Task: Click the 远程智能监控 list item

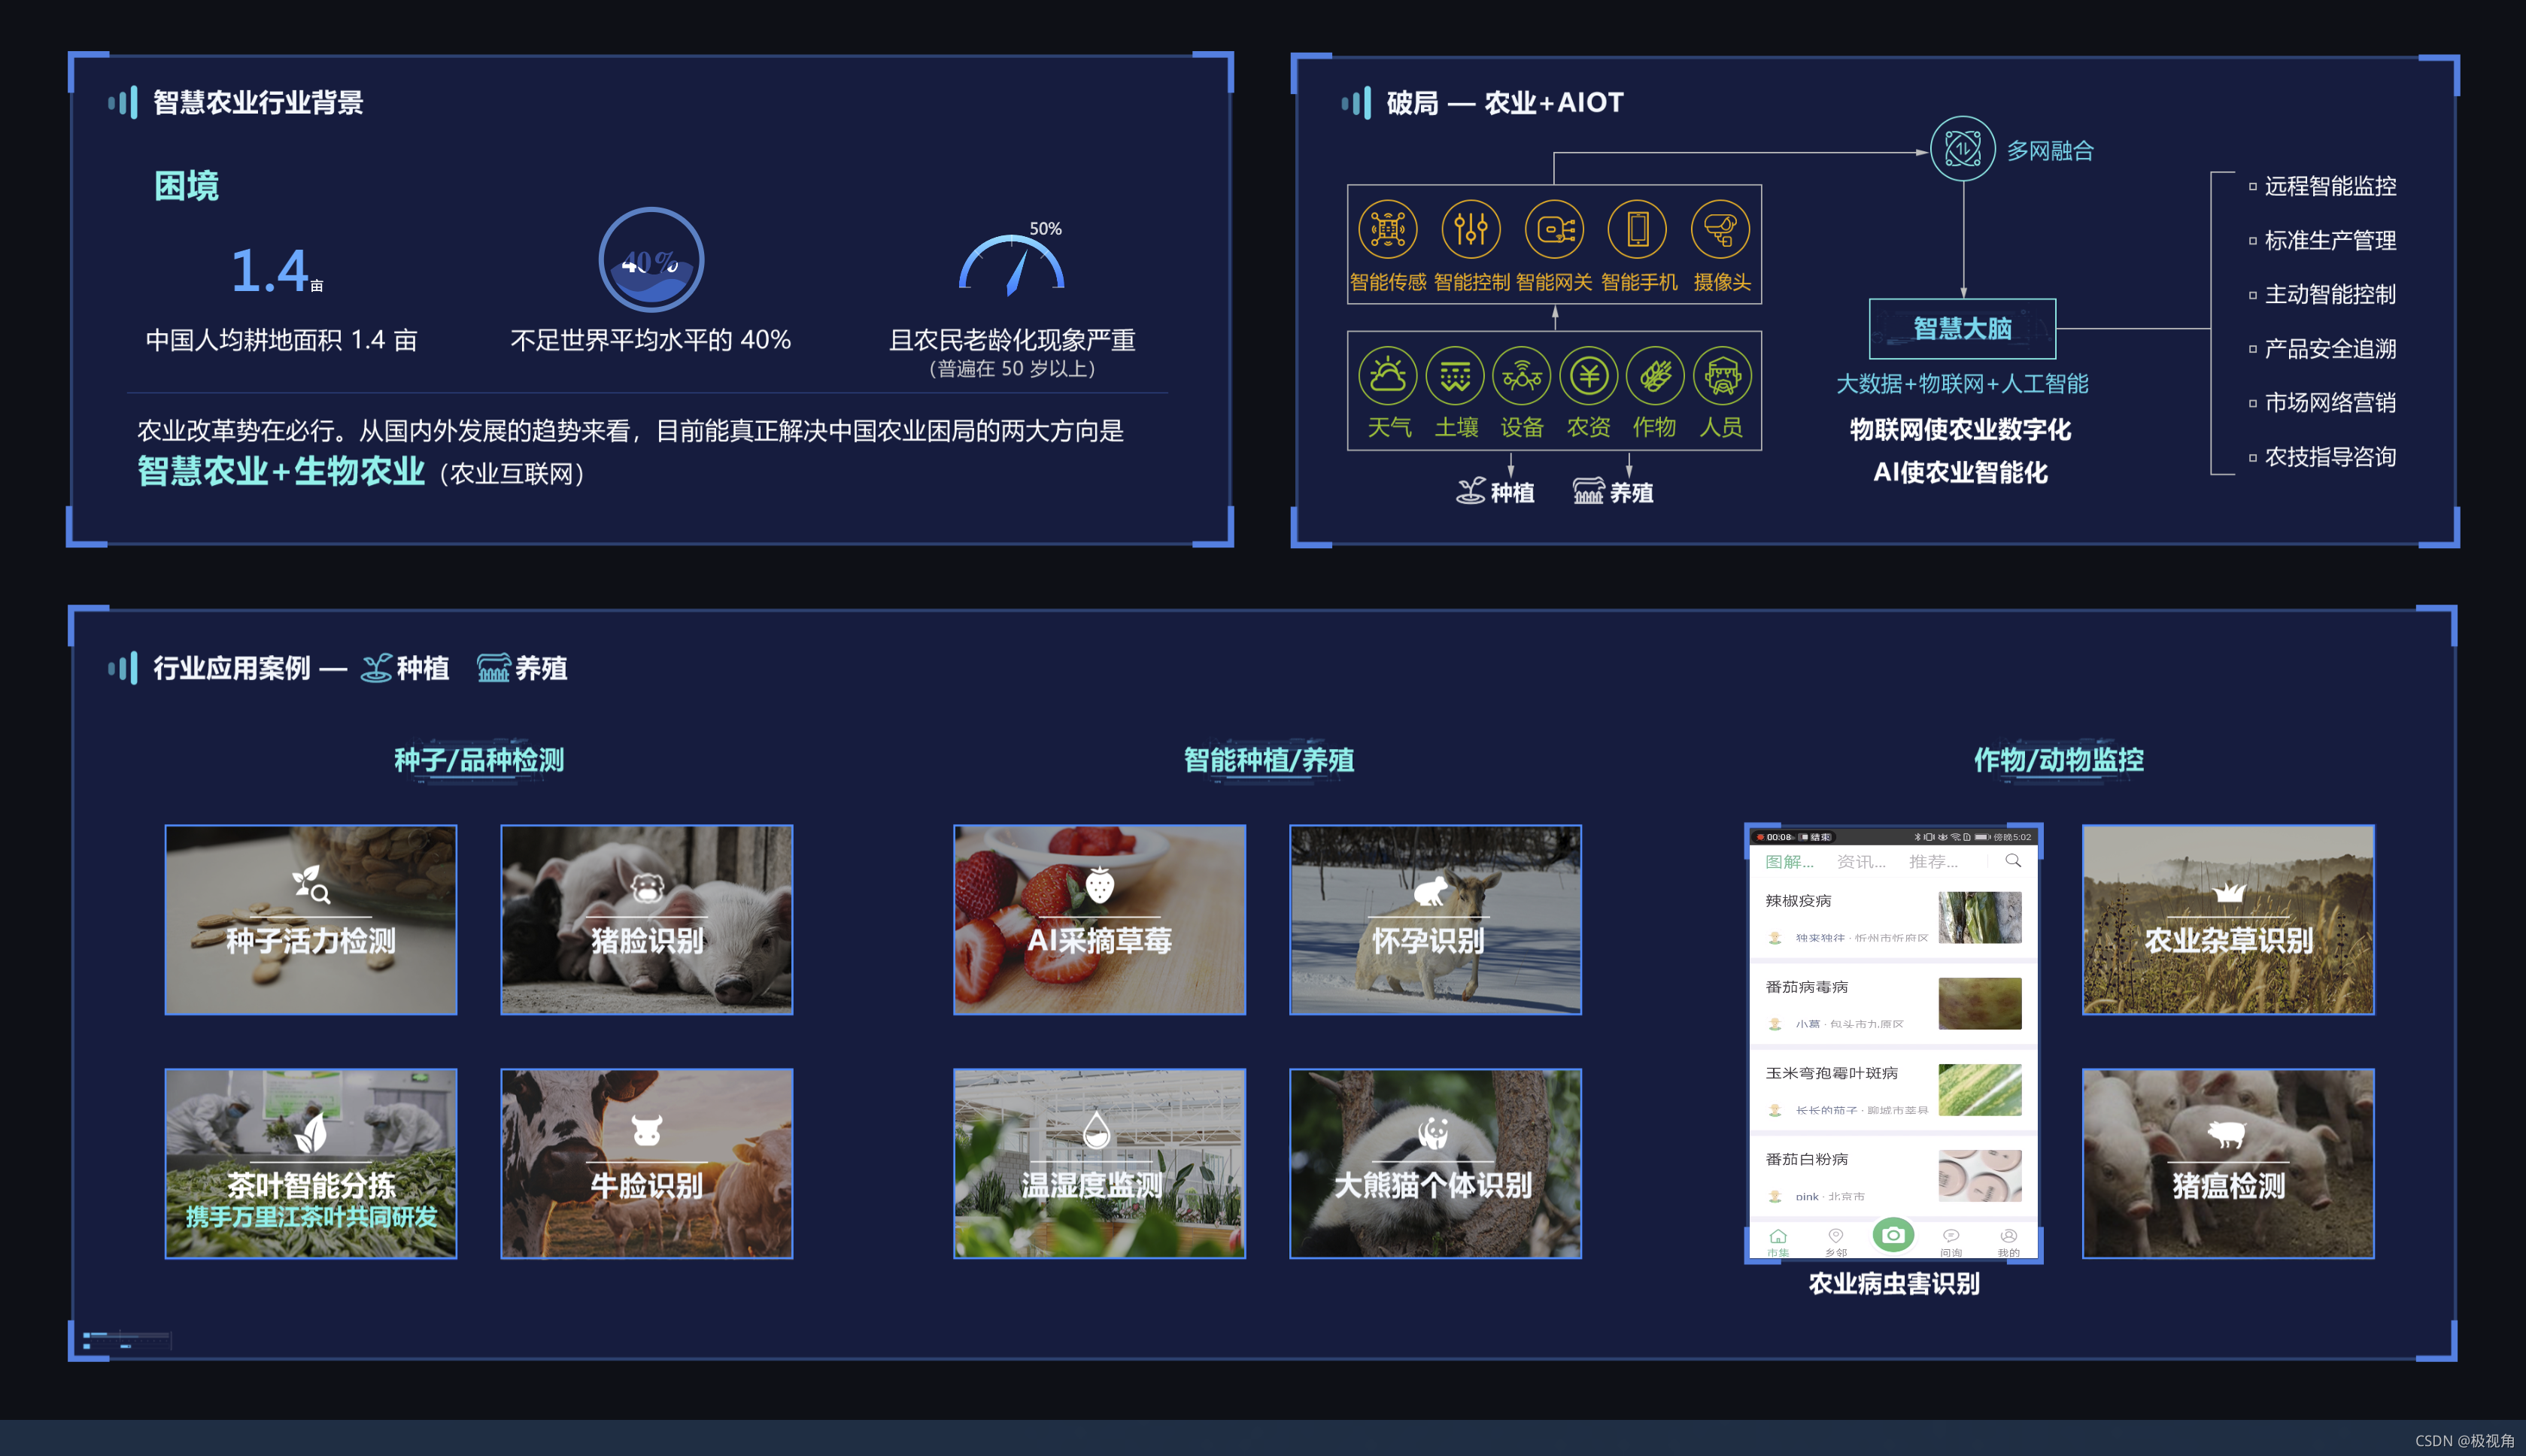Action: [x=2329, y=186]
